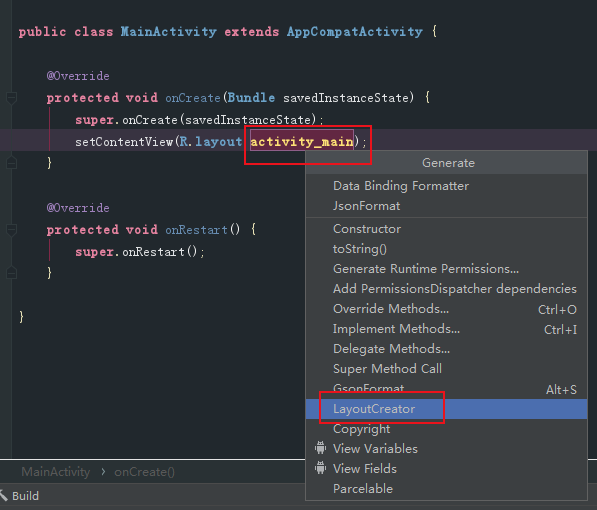Choose Add PermissionsDispatcher dependencies
Viewport: 597px width, 510px height.
tap(446, 289)
